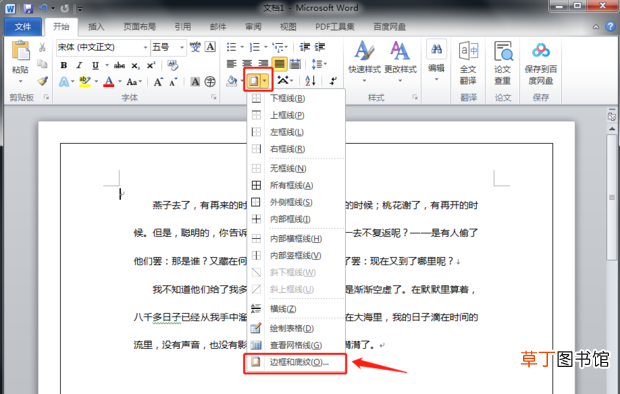Click the bullets list icon

tap(231, 47)
